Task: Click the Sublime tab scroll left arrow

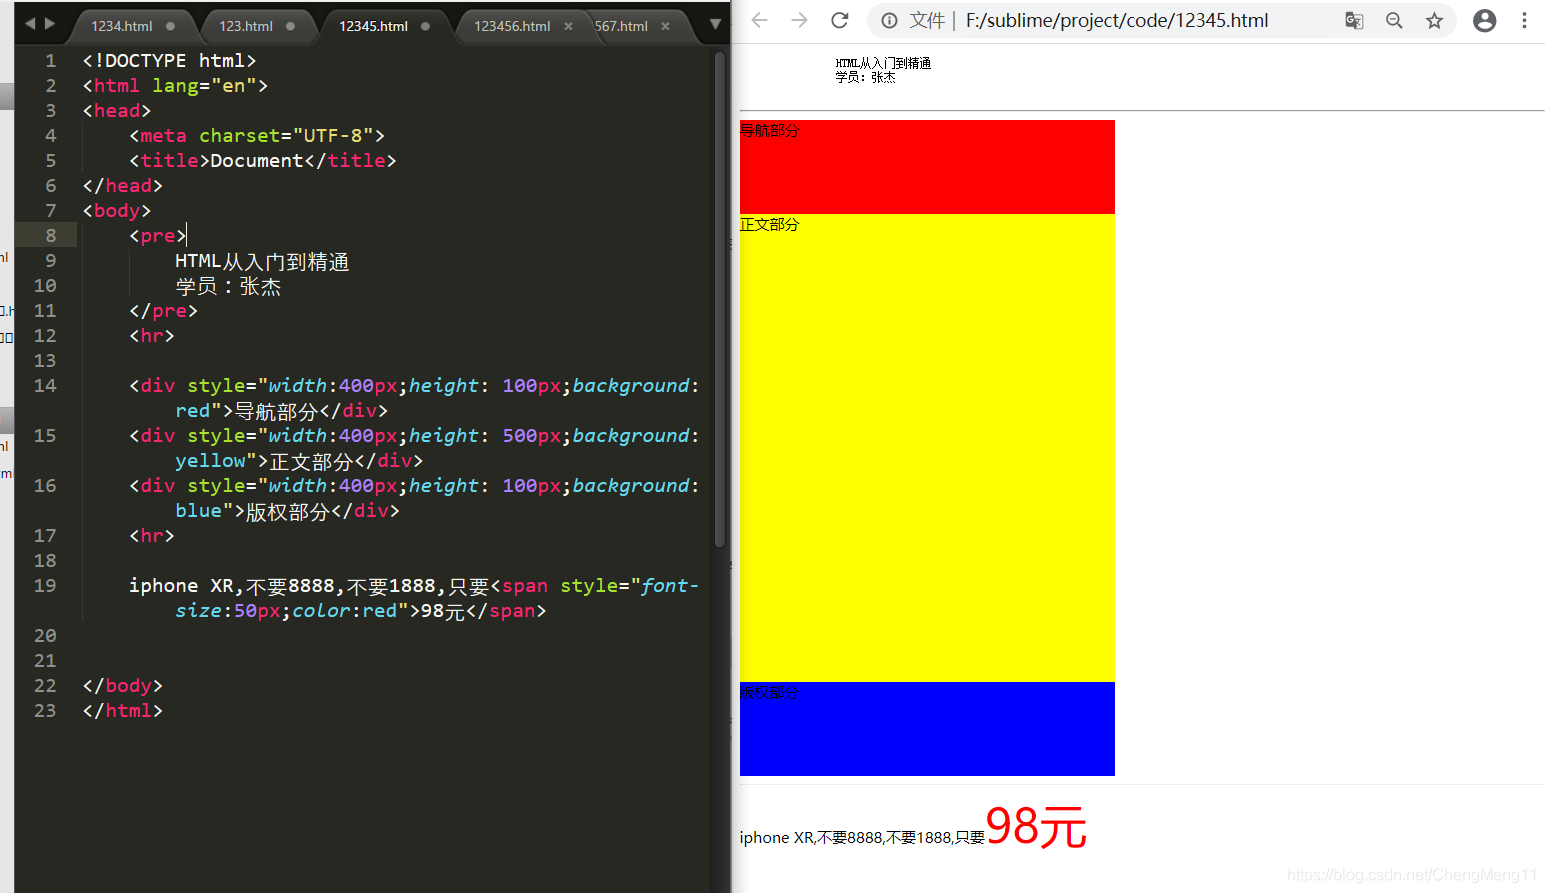Action: [30, 23]
